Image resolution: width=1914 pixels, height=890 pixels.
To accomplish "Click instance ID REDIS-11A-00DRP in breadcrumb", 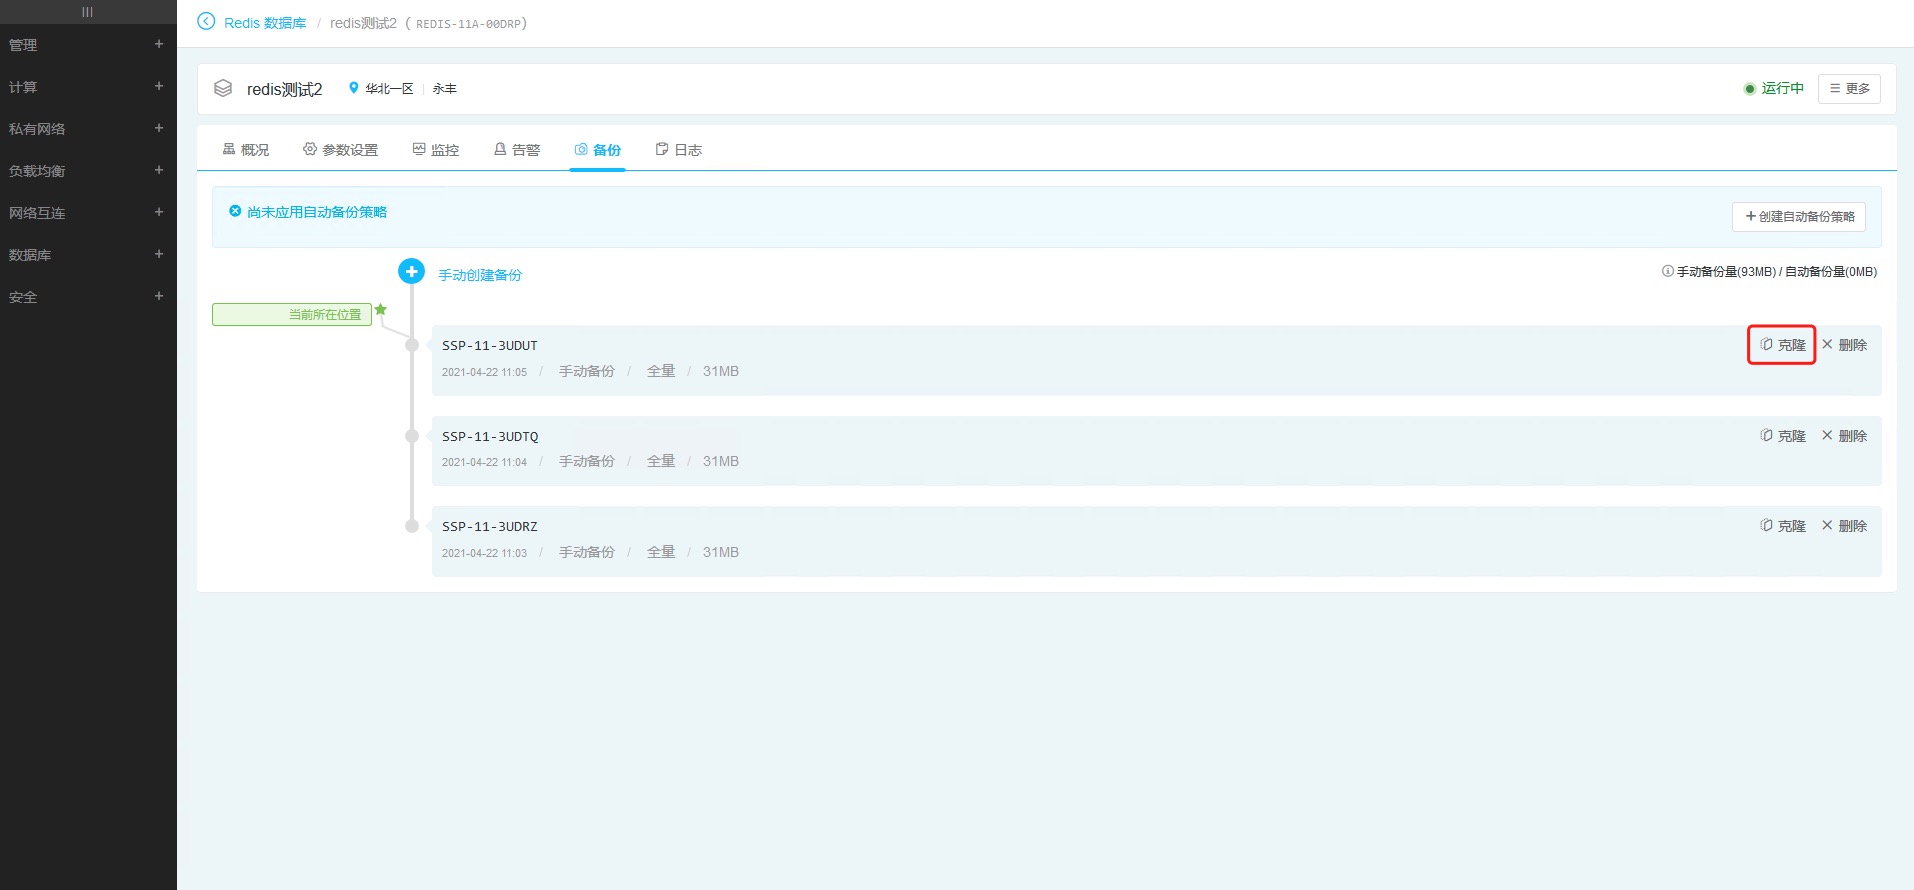I will click(x=469, y=24).
